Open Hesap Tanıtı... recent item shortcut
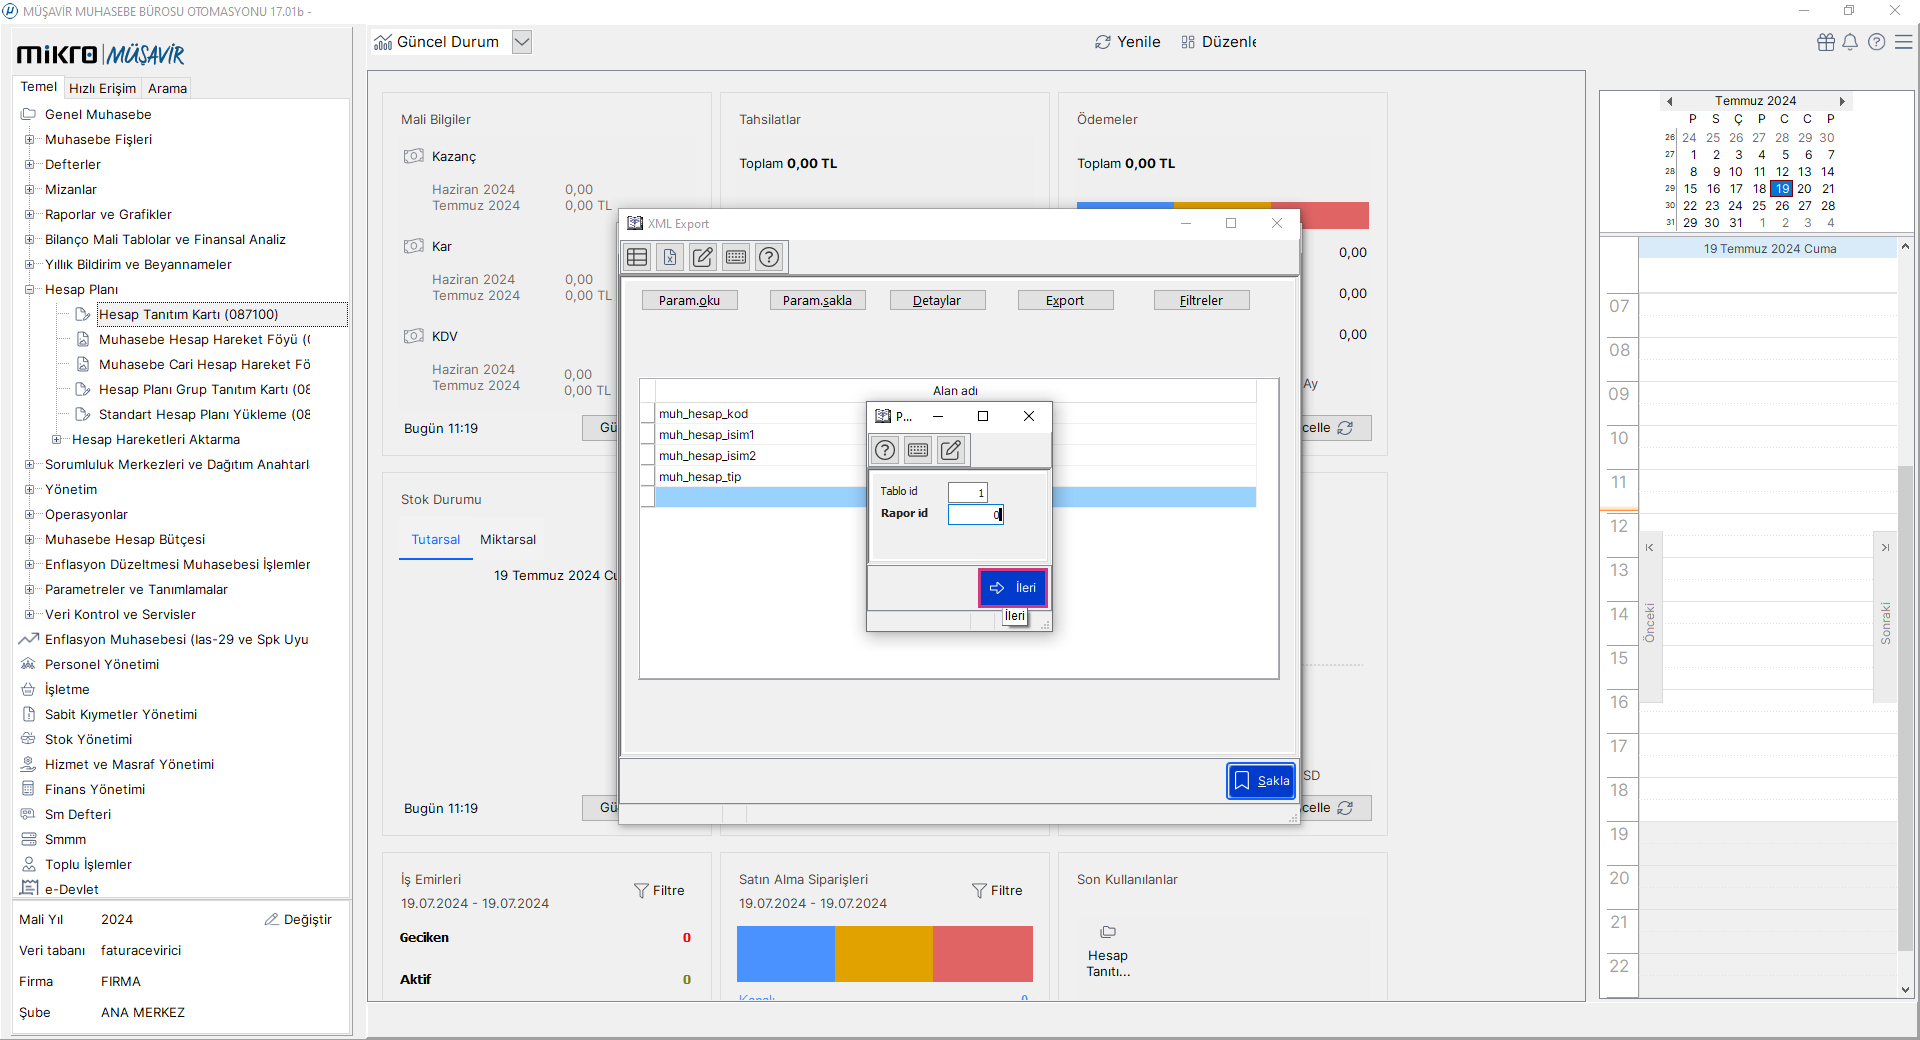1920x1040 pixels. coord(1108,951)
